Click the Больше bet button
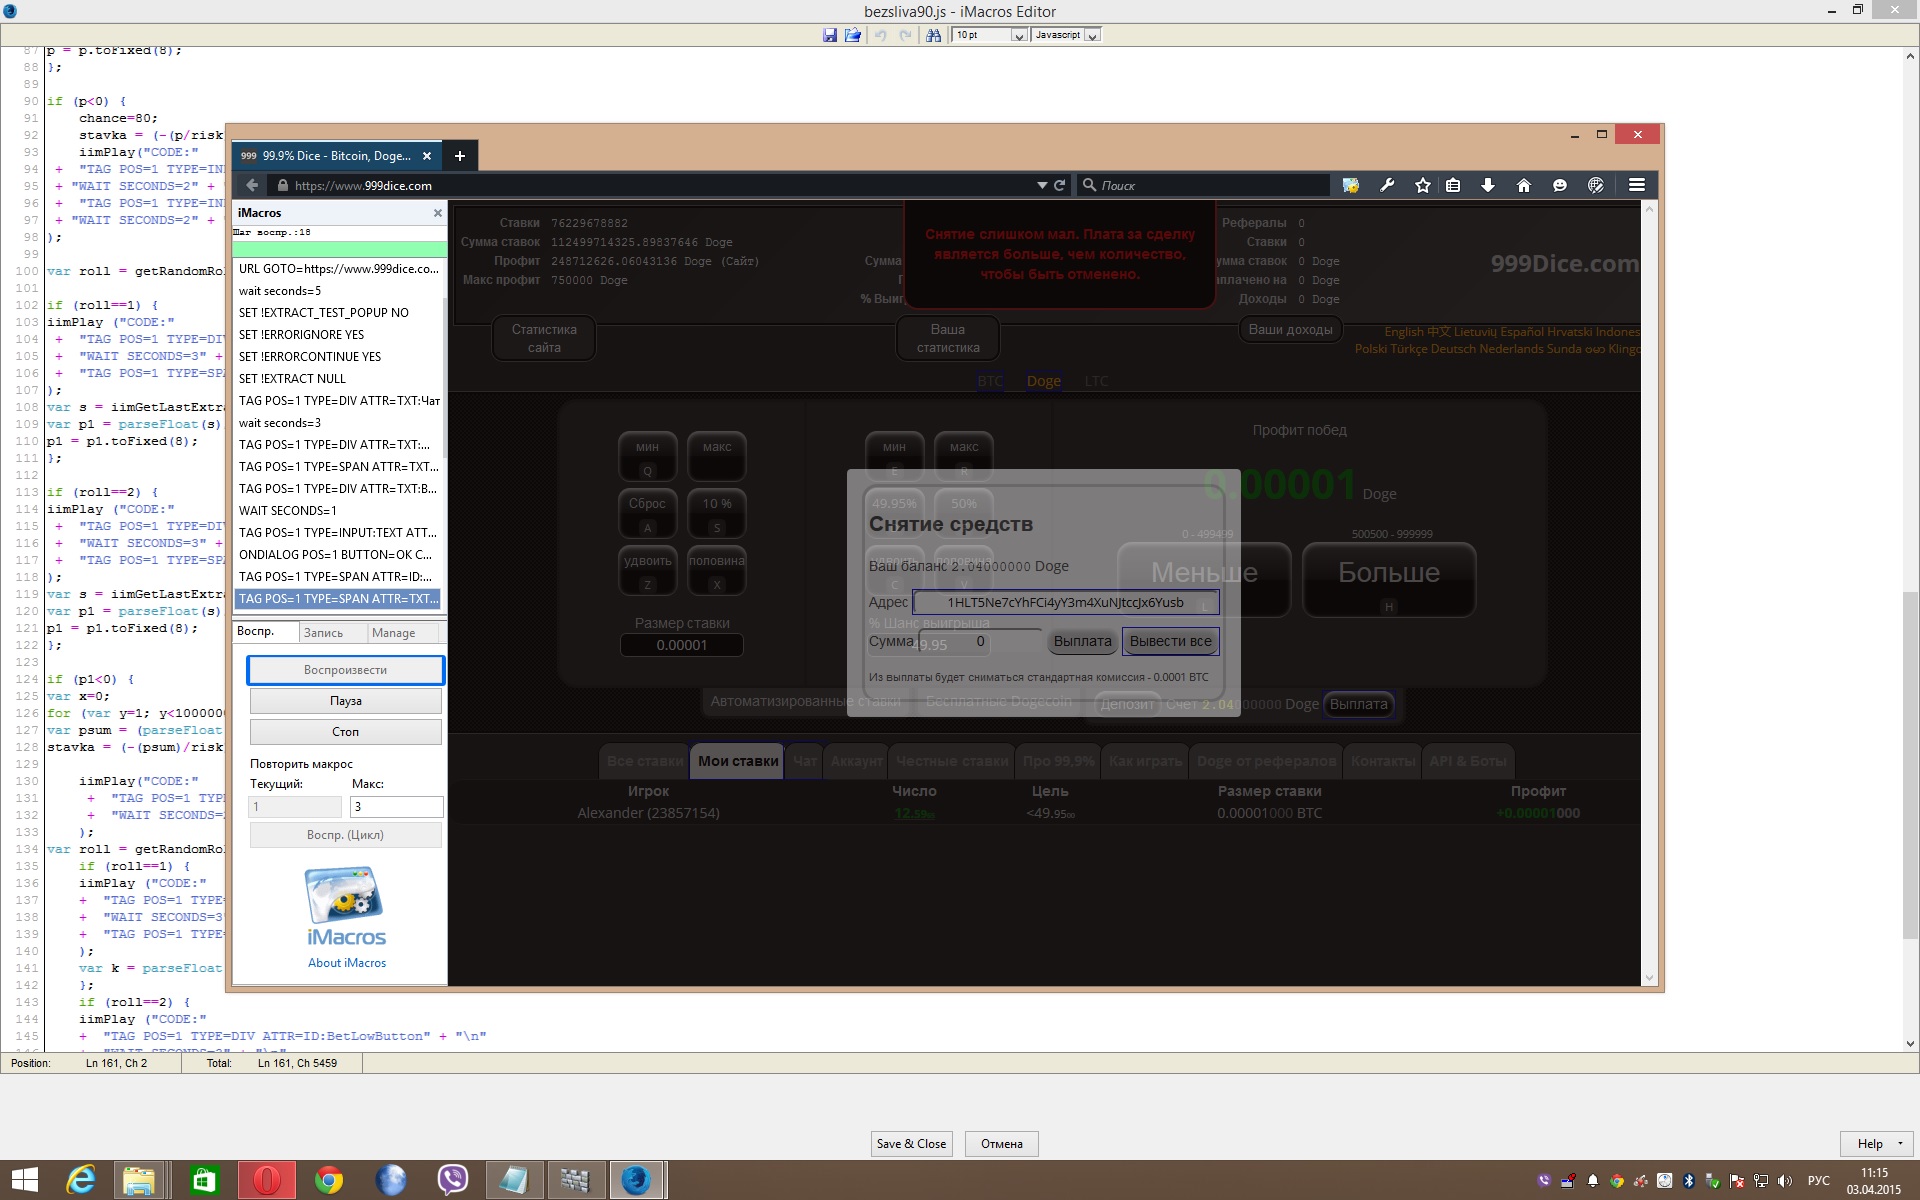 click(1389, 579)
